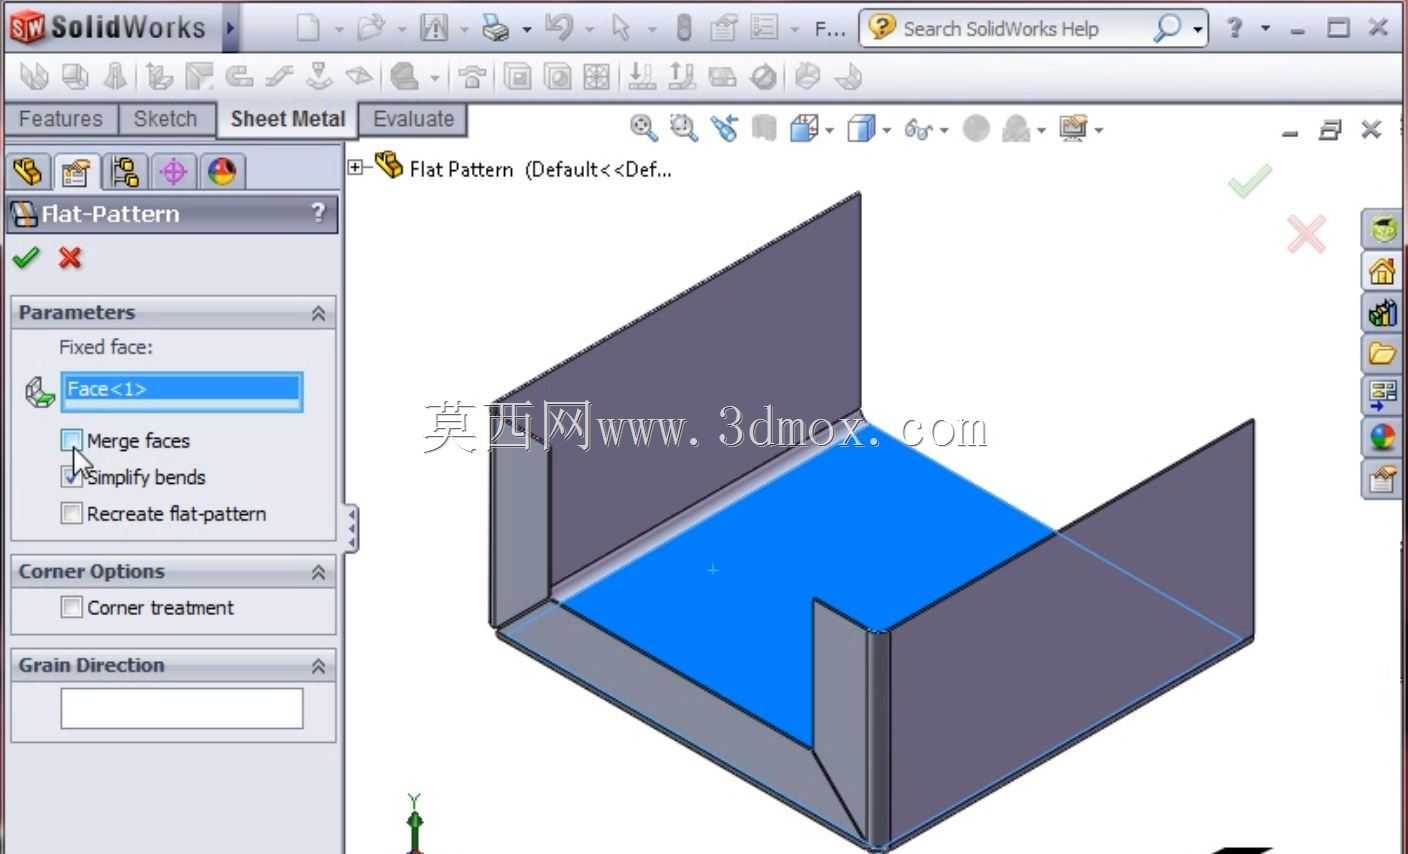Click the Help question mark button
The width and height of the screenshot is (1408, 854).
point(1235,28)
